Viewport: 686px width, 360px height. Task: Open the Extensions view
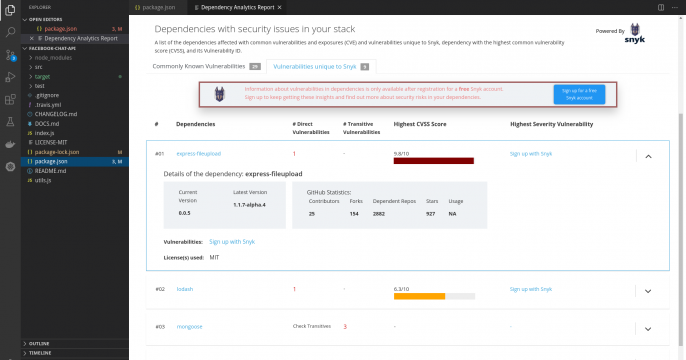[10, 99]
